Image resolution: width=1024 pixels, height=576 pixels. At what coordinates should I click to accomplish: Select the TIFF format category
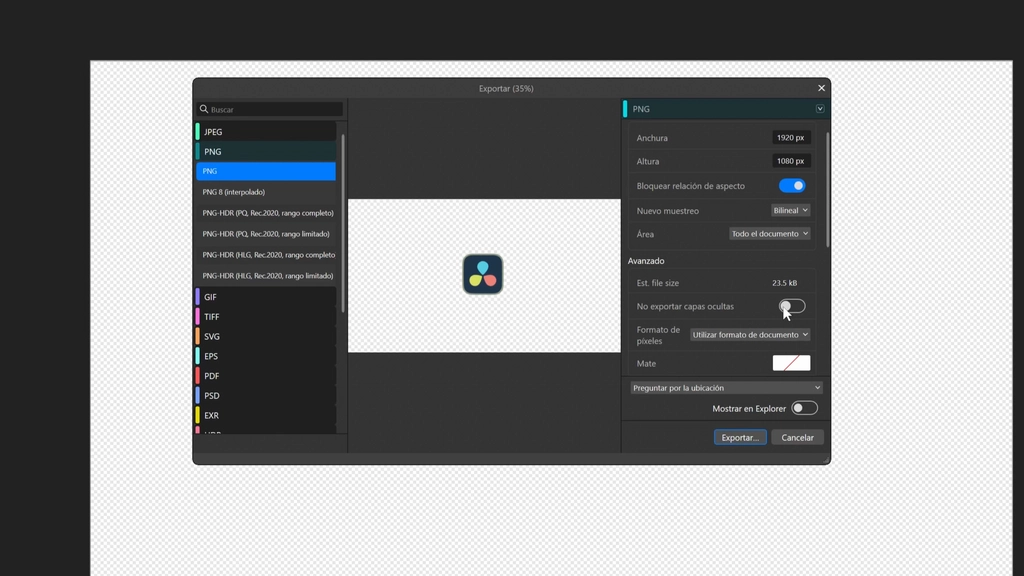[x=266, y=317]
